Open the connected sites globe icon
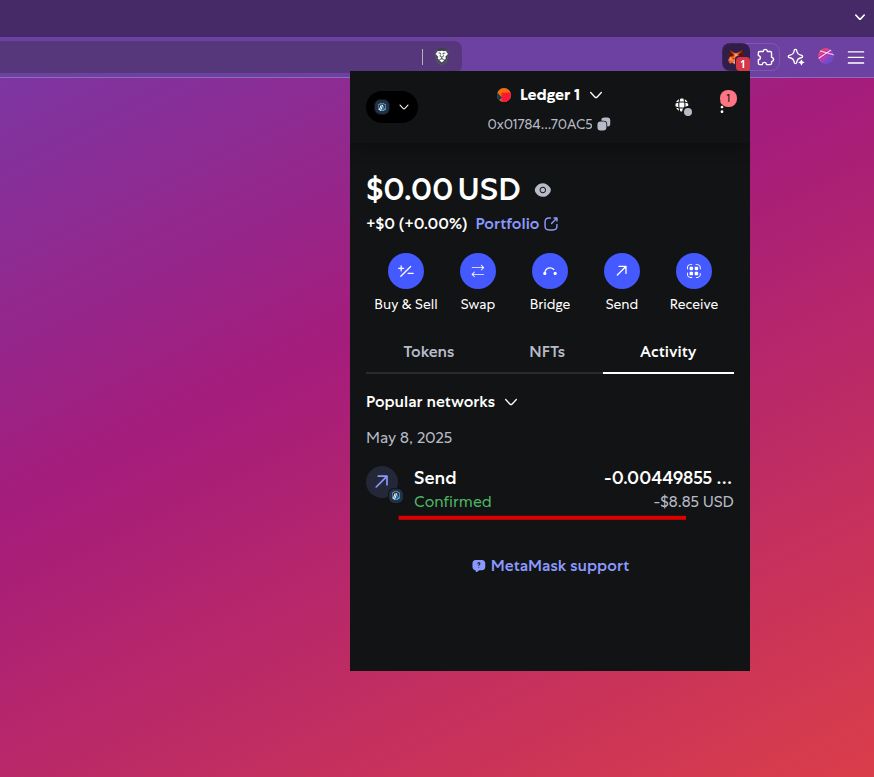The width and height of the screenshot is (874, 777). pyautogui.click(x=683, y=106)
